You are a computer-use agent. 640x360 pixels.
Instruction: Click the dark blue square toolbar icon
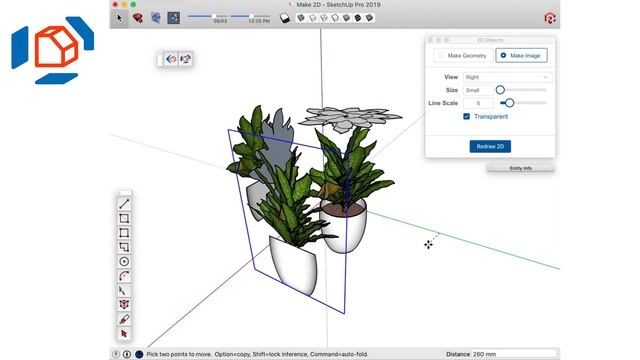[173, 18]
